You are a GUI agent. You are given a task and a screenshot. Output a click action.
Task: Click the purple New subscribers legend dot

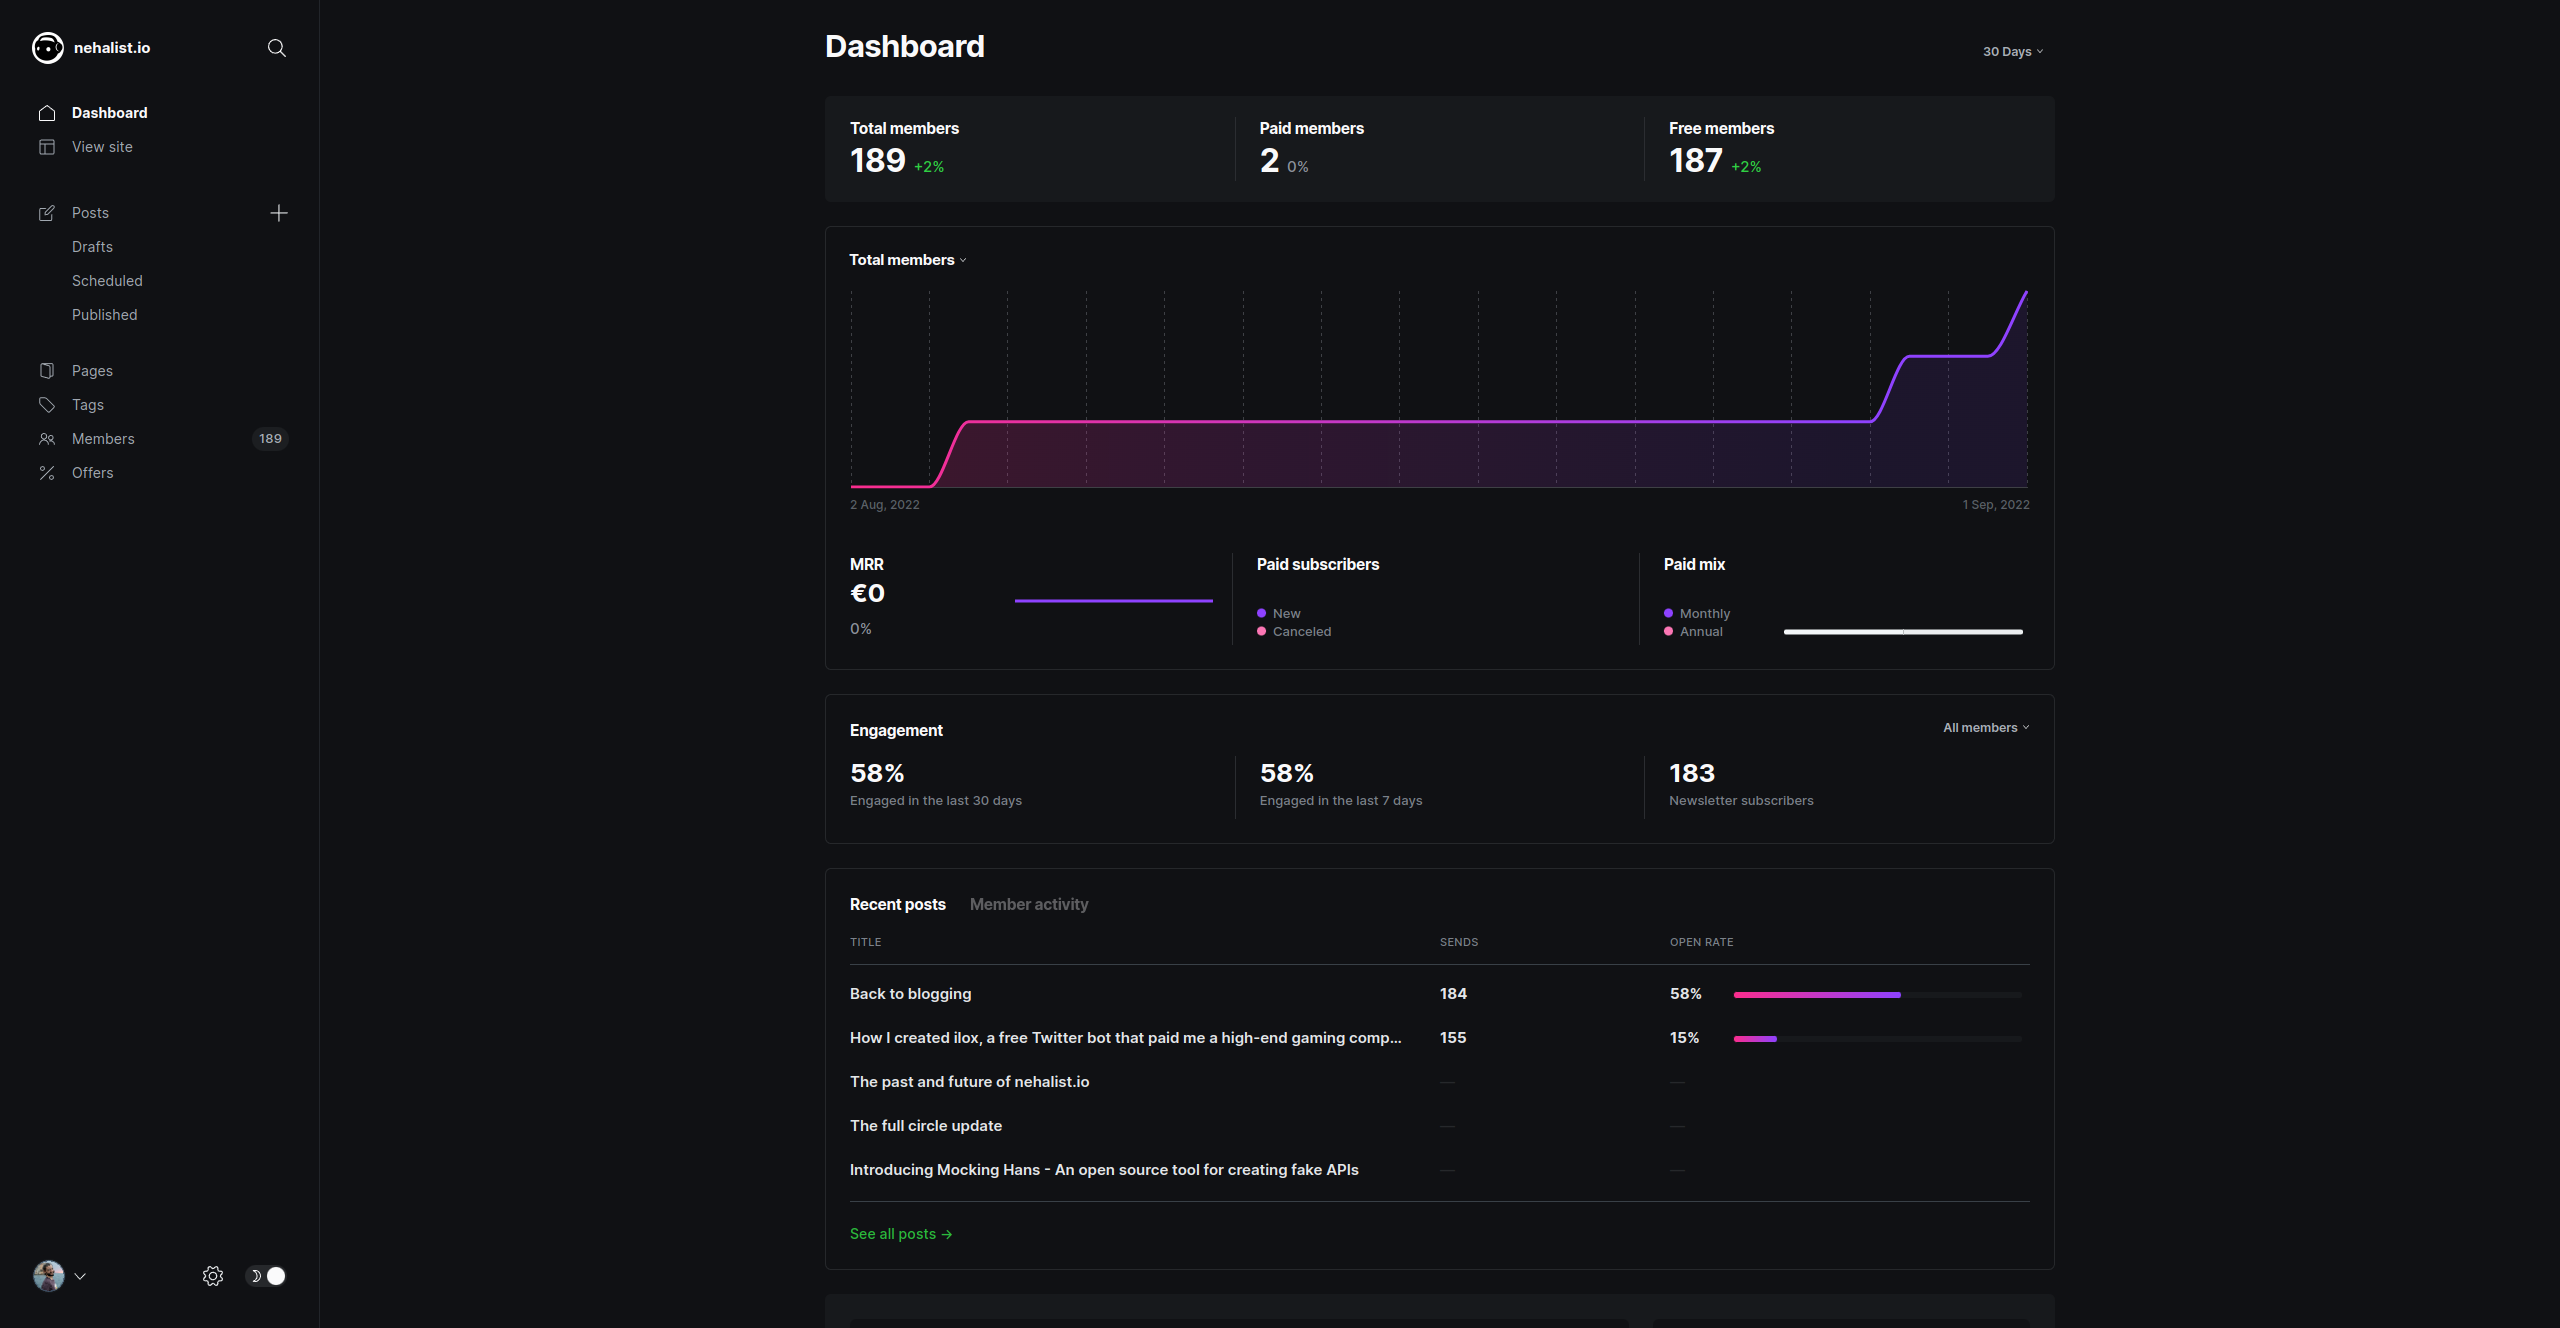point(1261,613)
